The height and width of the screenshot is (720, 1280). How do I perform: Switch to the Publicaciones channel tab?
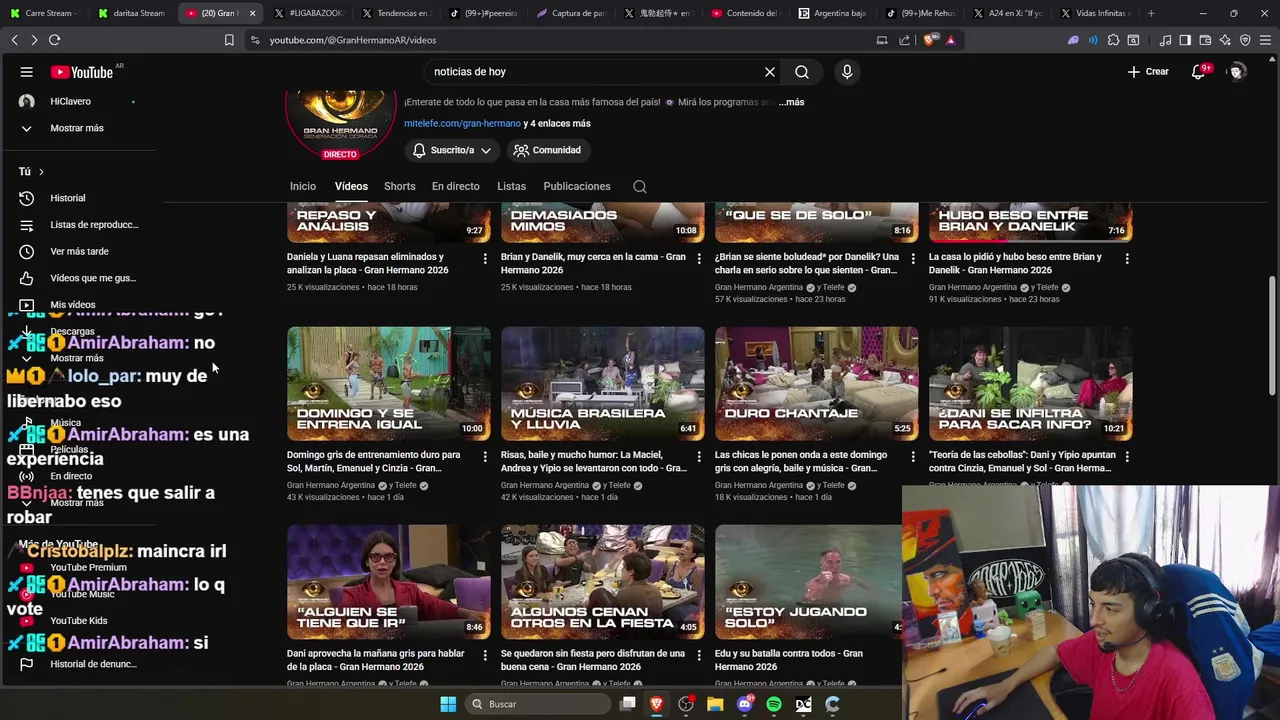[577, 186]
